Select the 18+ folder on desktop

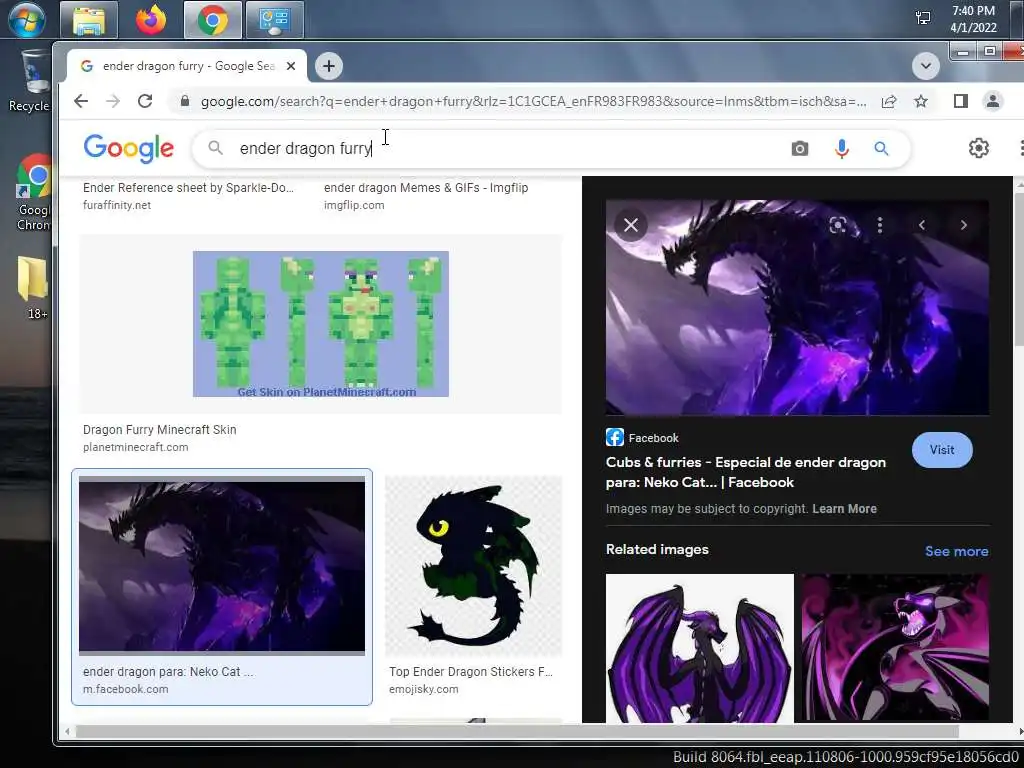[34, 287]
